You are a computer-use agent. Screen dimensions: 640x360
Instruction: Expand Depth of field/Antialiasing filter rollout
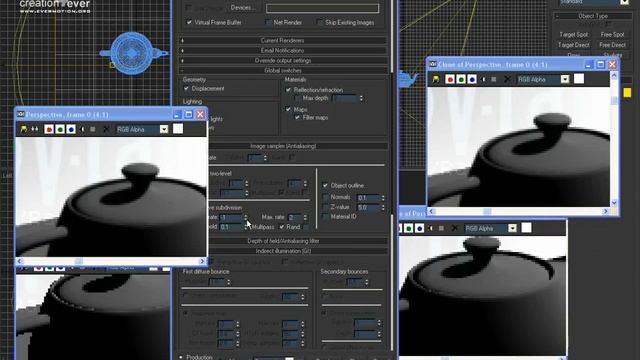[298, 241]
